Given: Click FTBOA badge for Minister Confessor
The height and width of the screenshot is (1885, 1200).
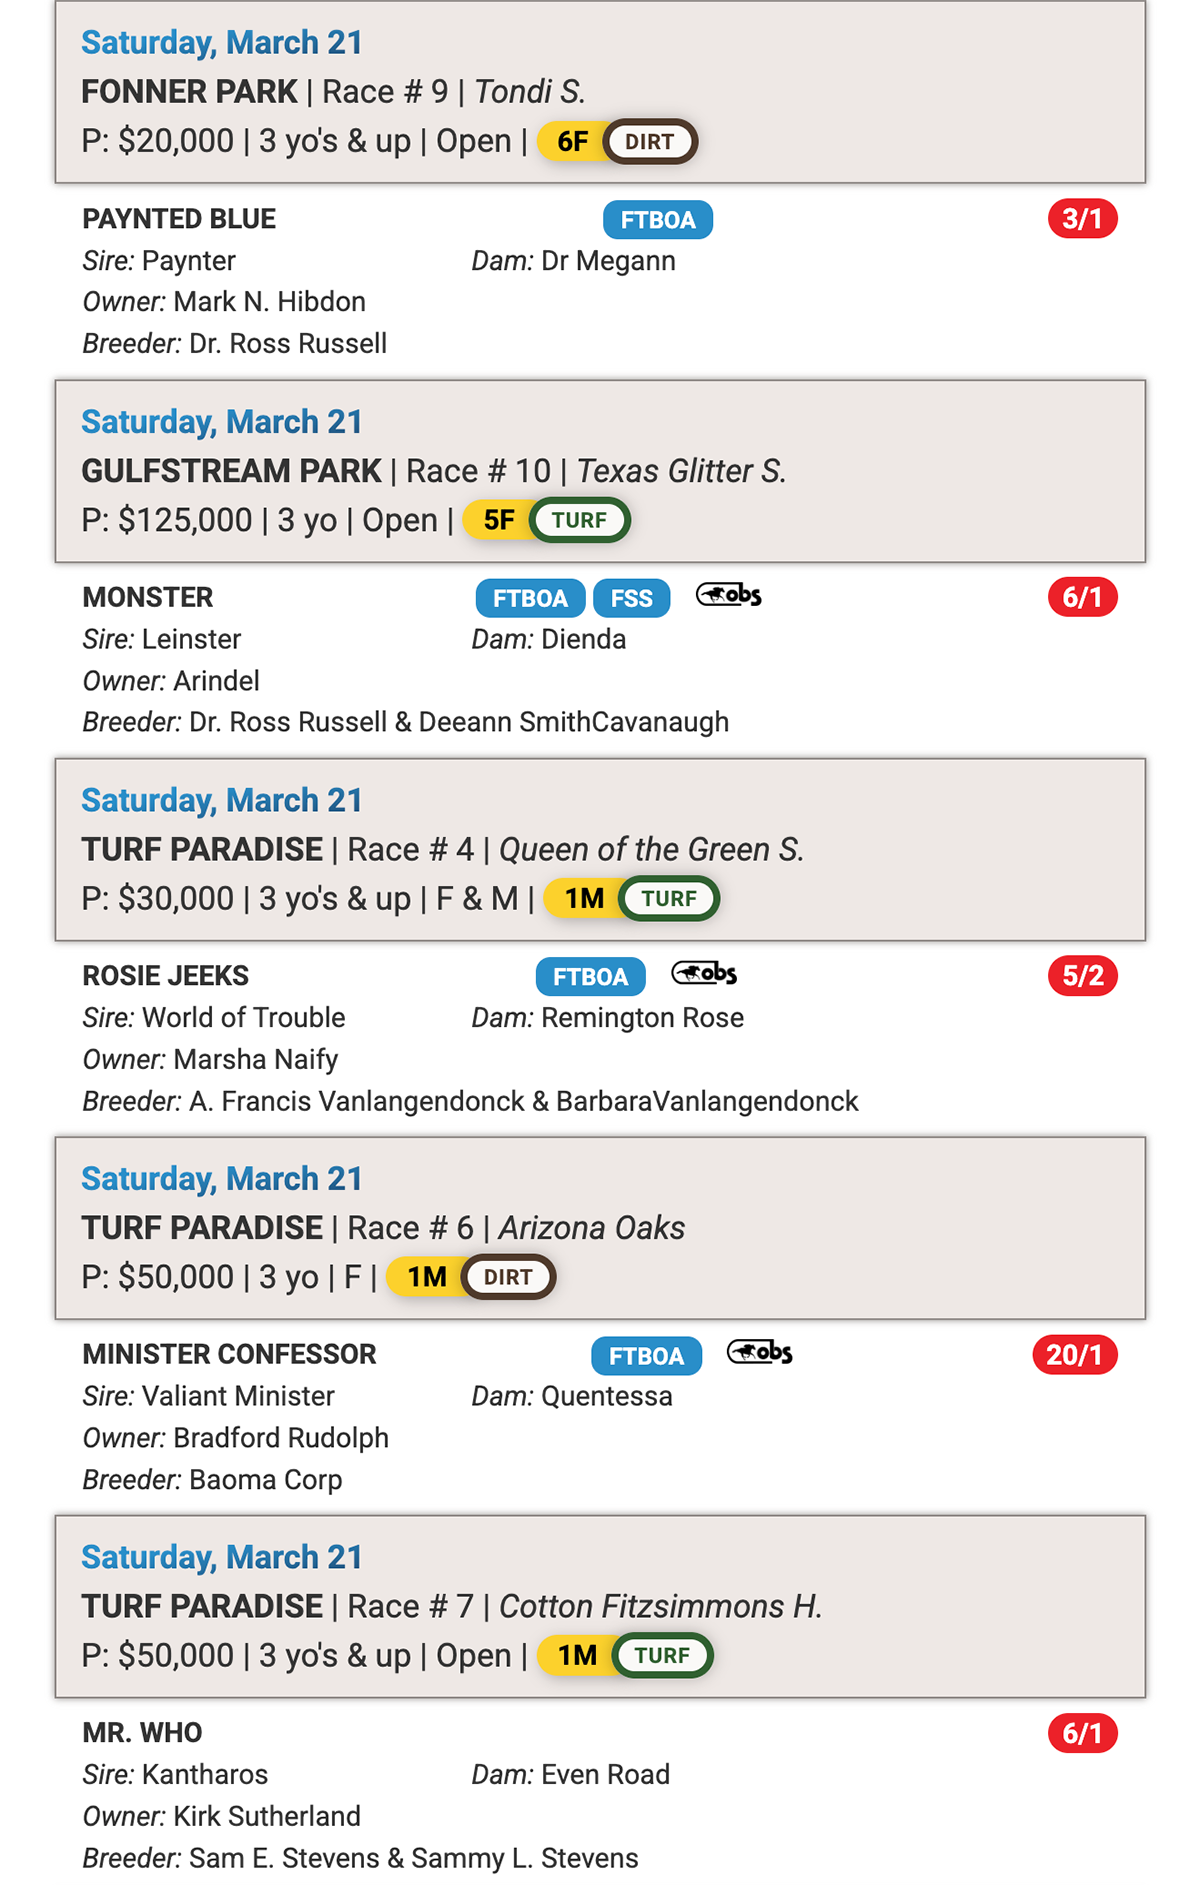Looking at the screenshot, I should [647, 1356].
